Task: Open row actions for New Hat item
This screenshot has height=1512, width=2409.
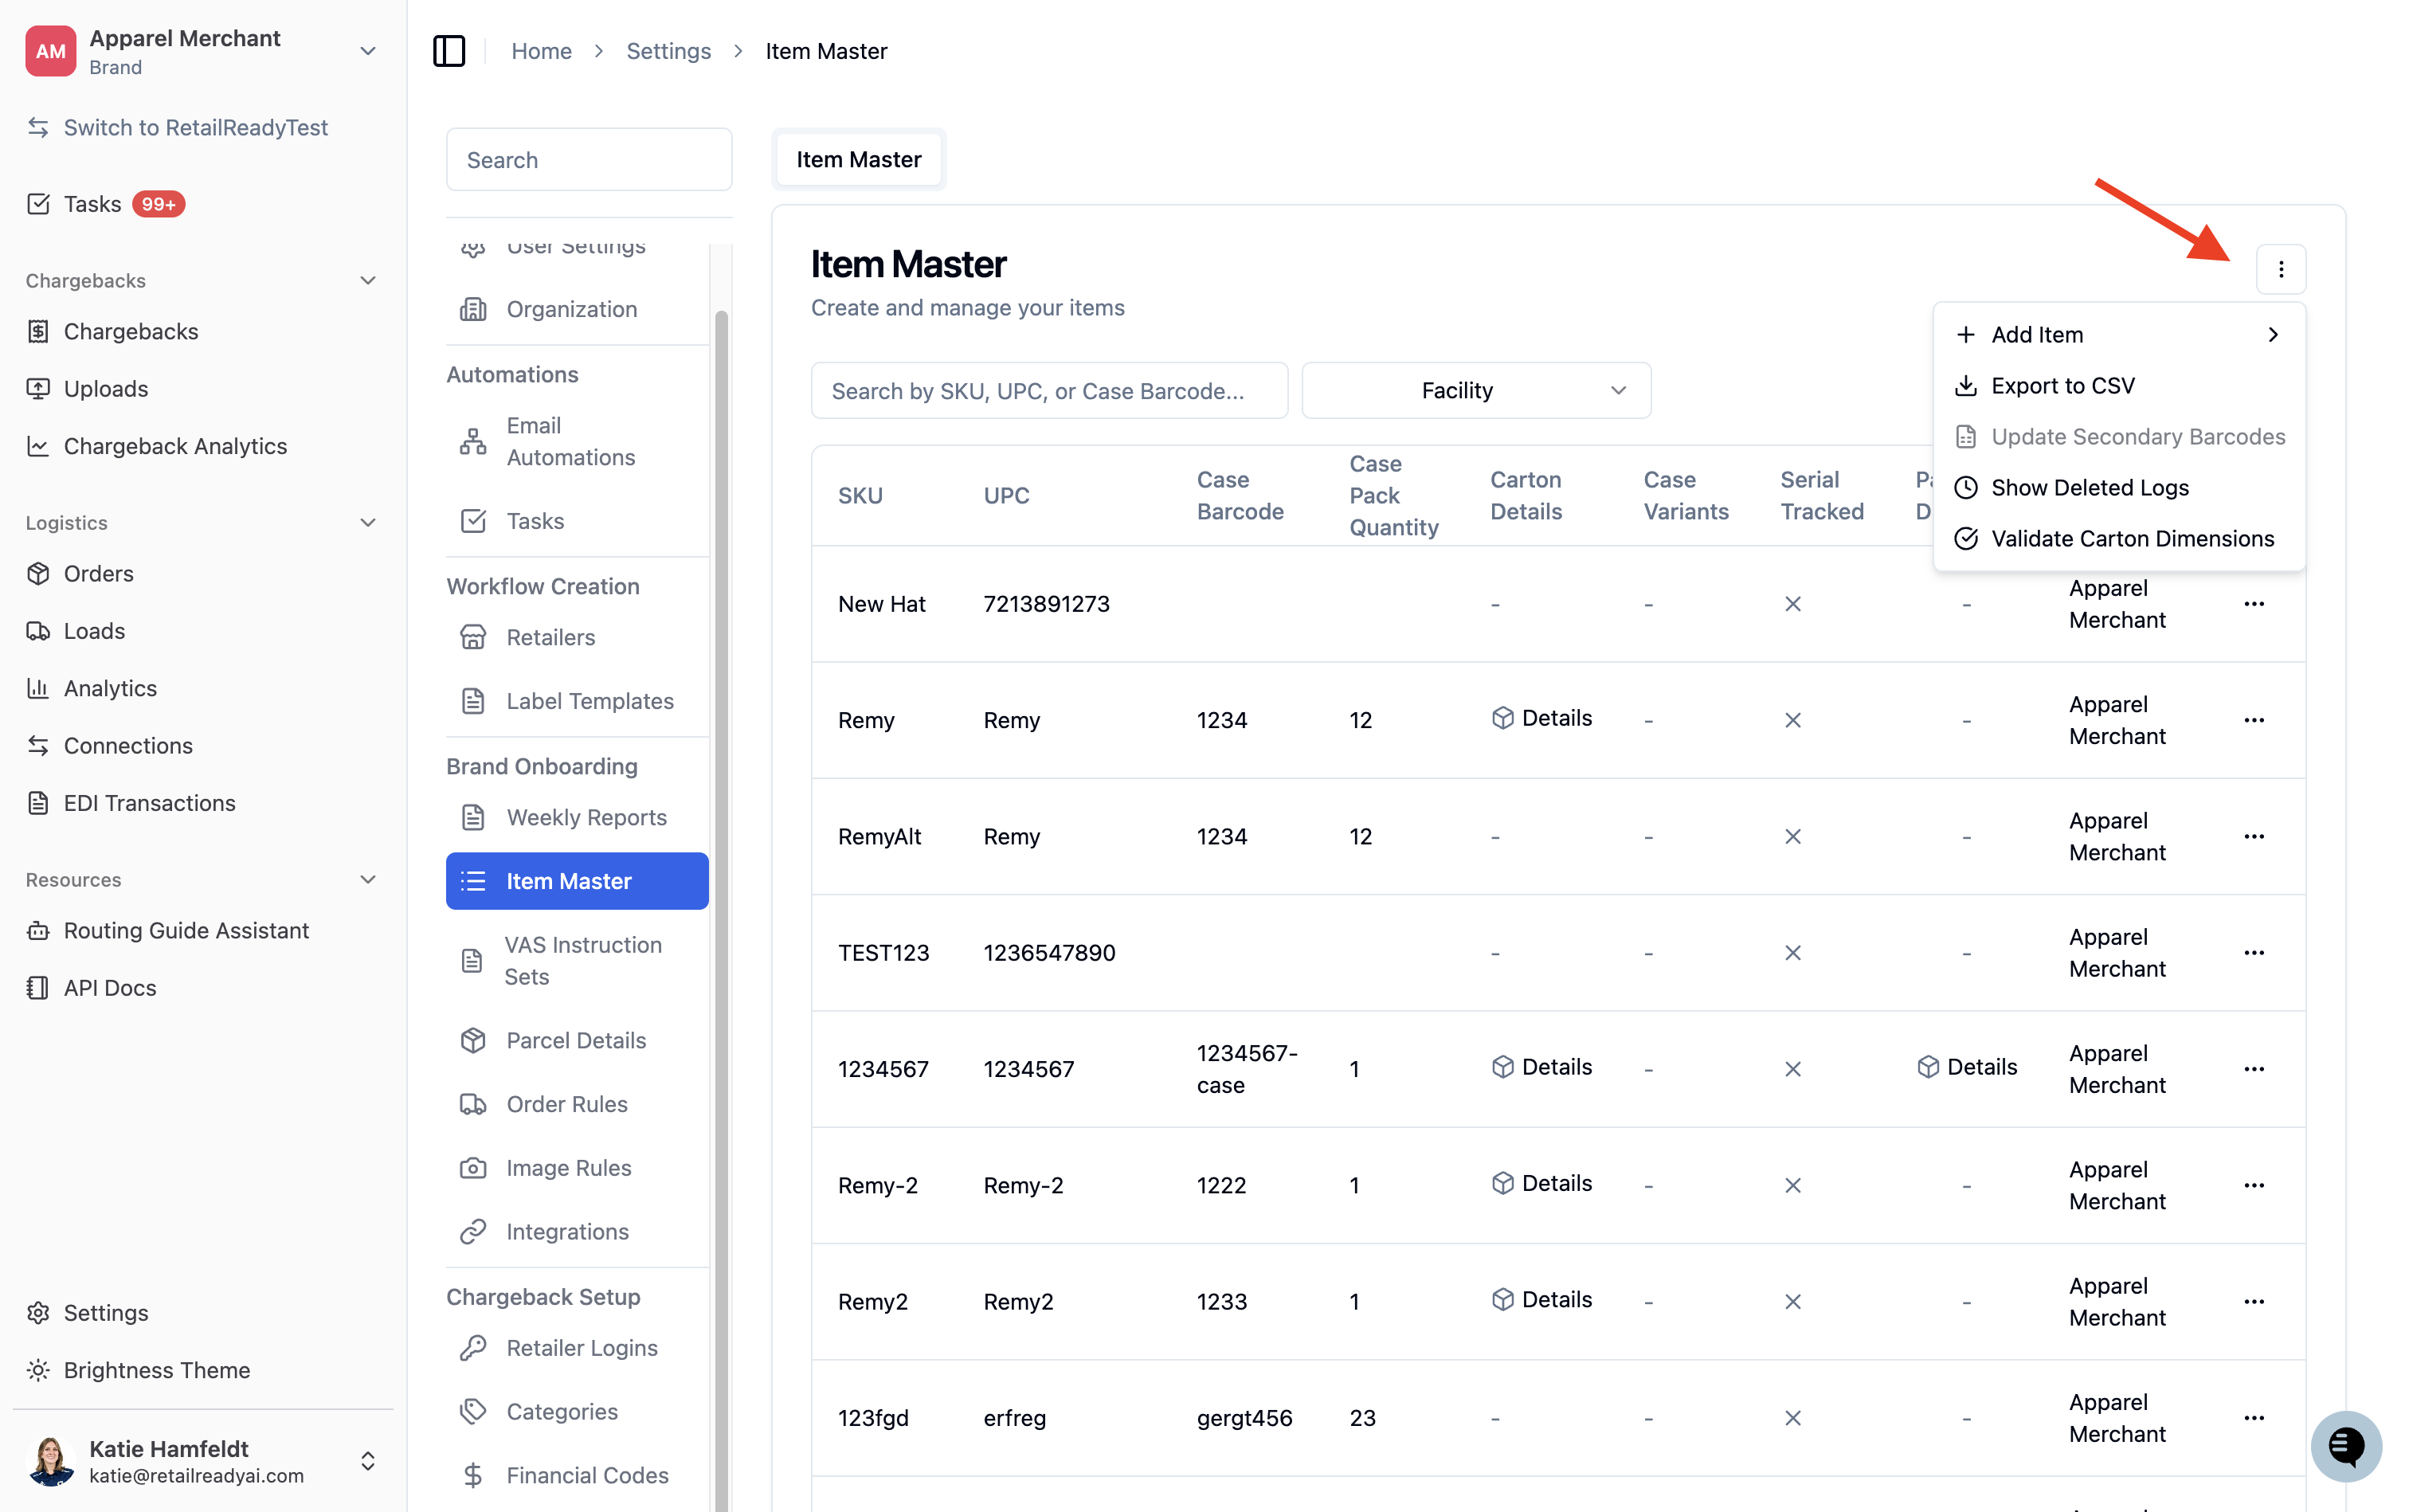Action: pyautogui.click(x=2253, y=604)
